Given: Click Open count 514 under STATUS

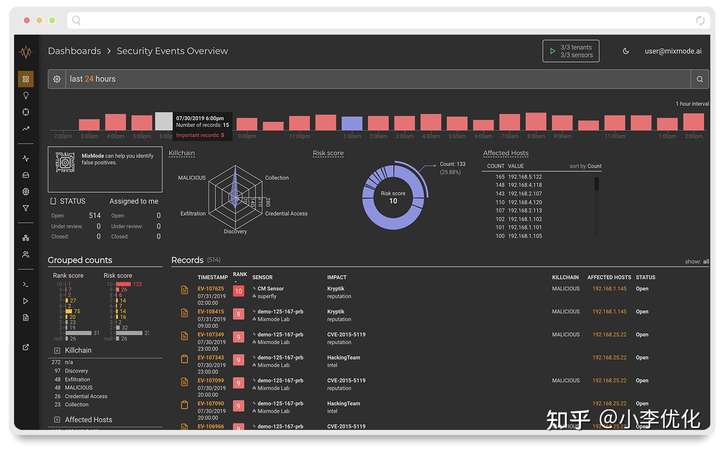Looking at the screenshot, I should [95, 215].
